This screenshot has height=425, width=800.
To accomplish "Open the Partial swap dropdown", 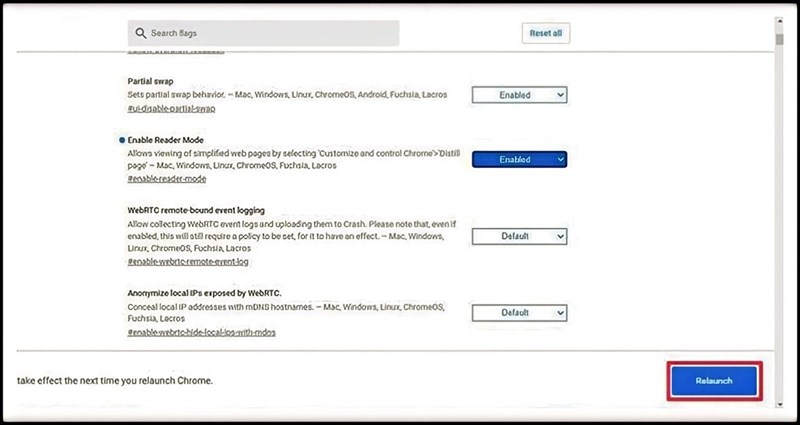I will (519, 95).
